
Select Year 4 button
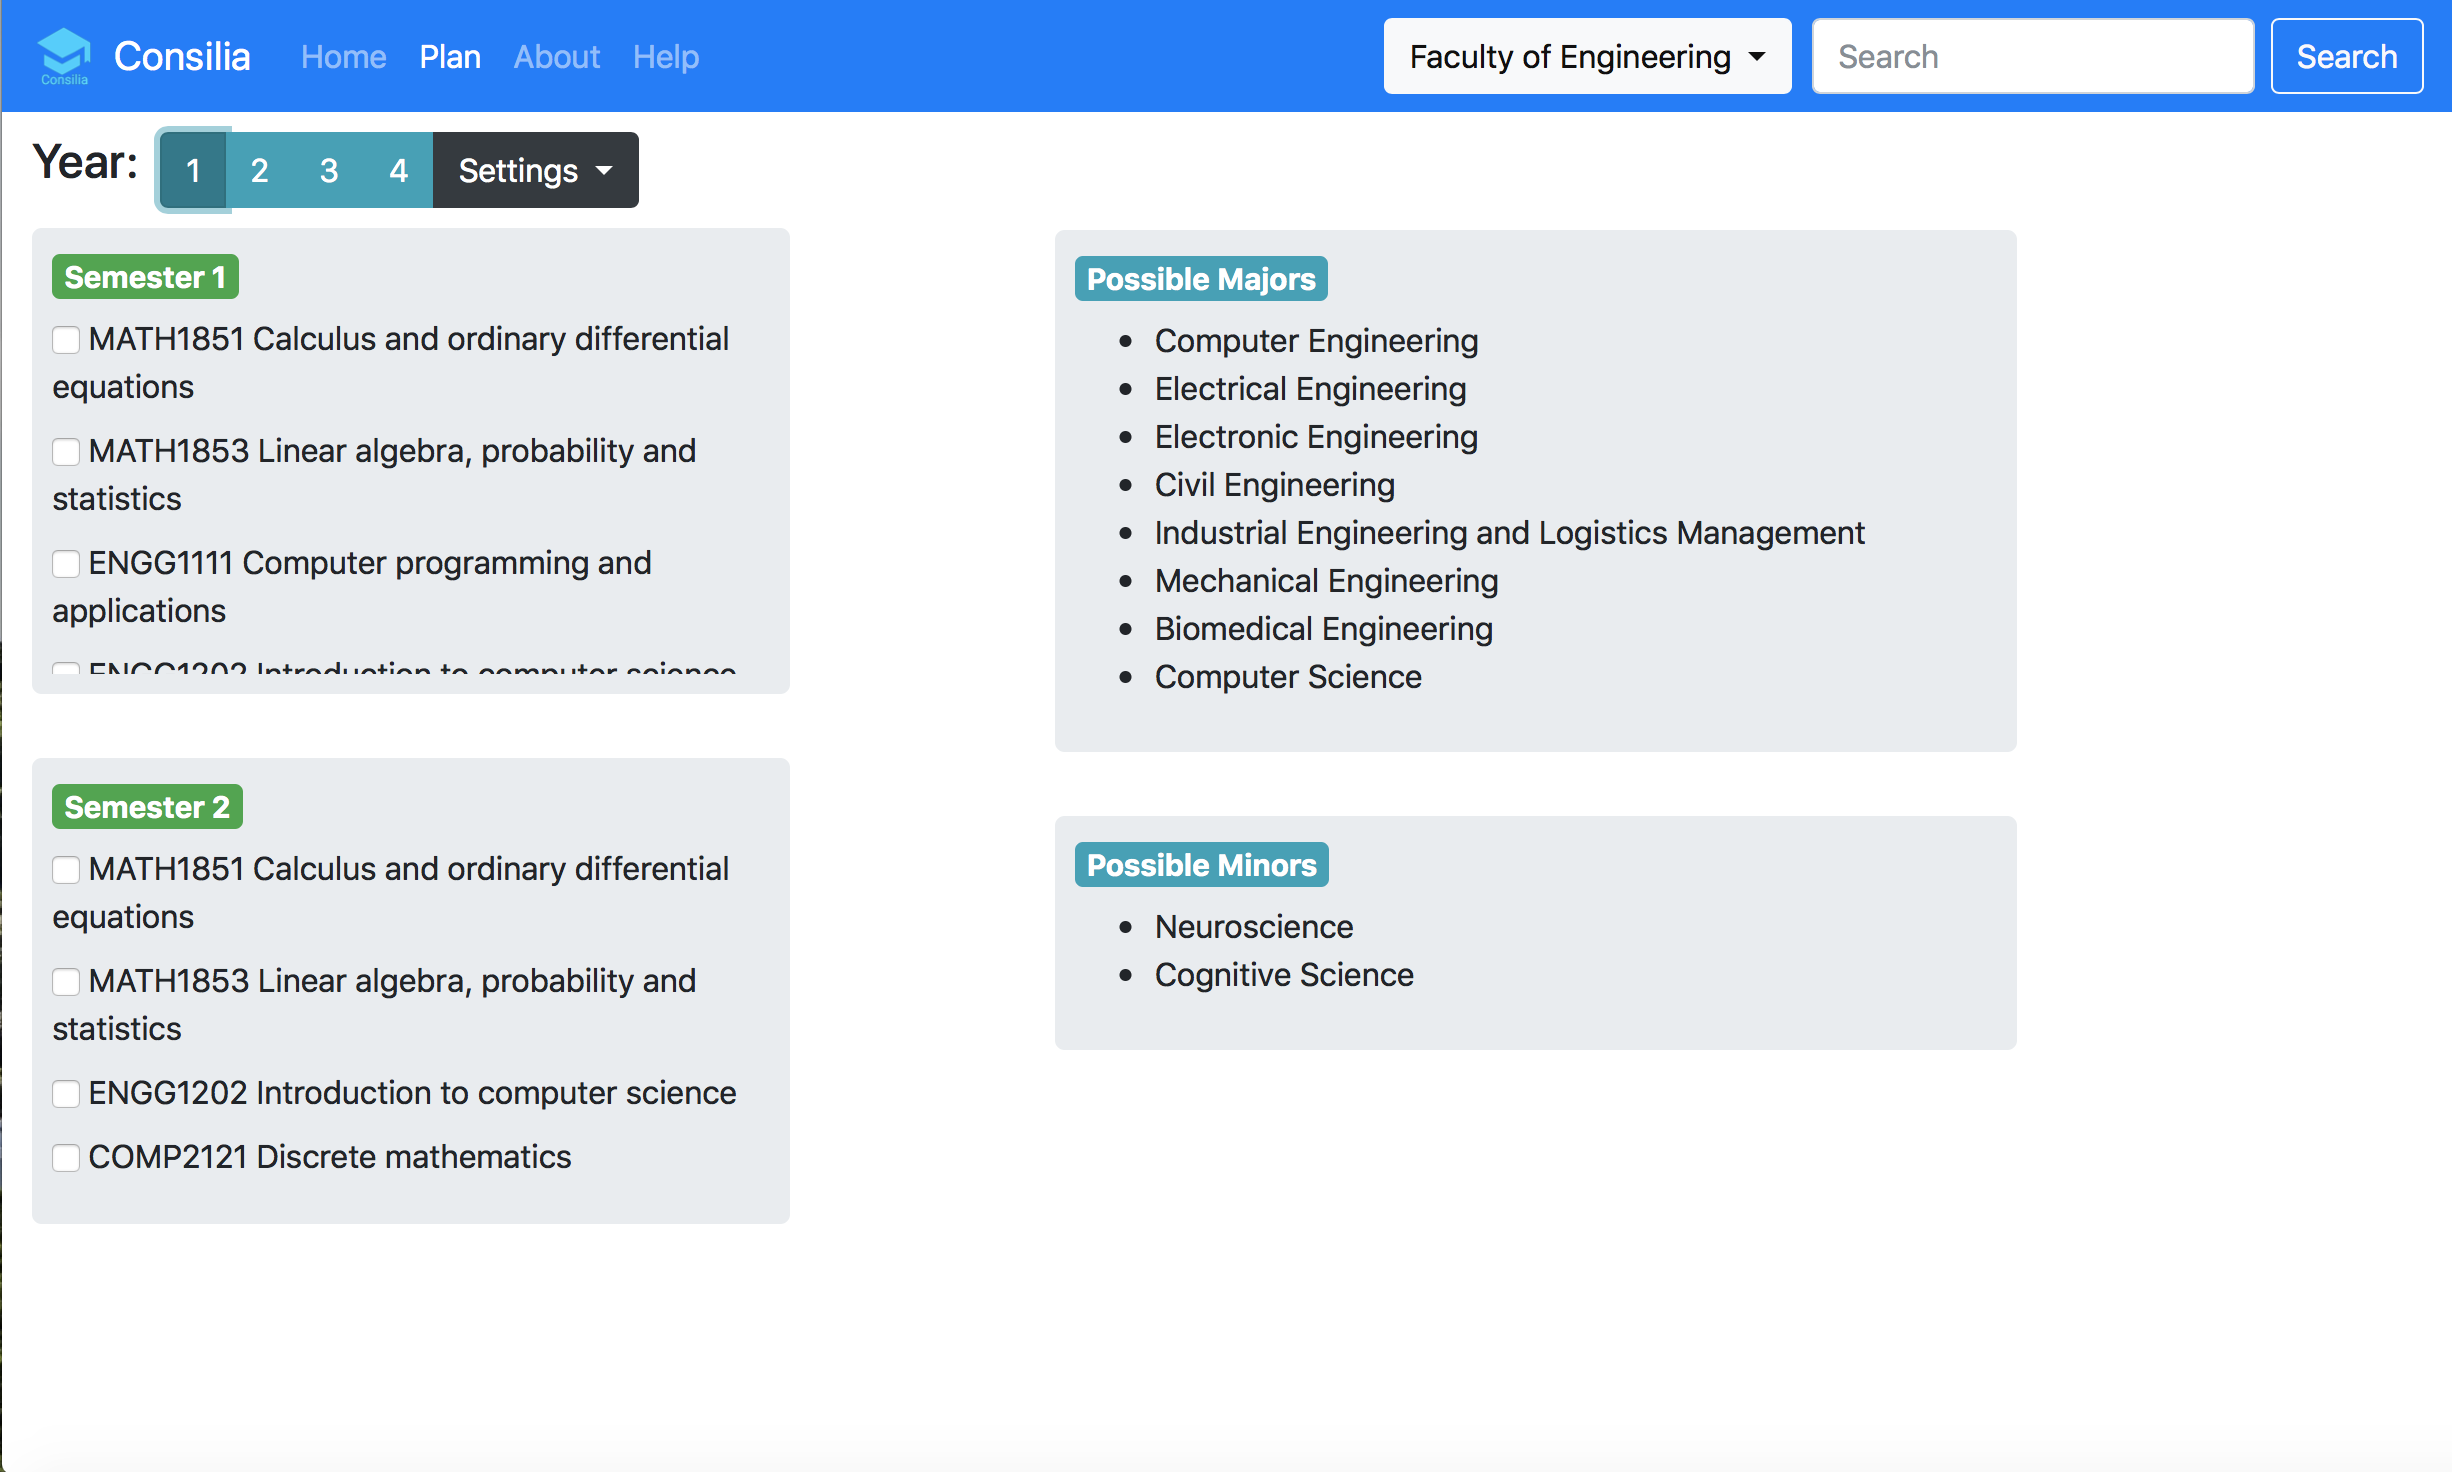pos(398,171)
